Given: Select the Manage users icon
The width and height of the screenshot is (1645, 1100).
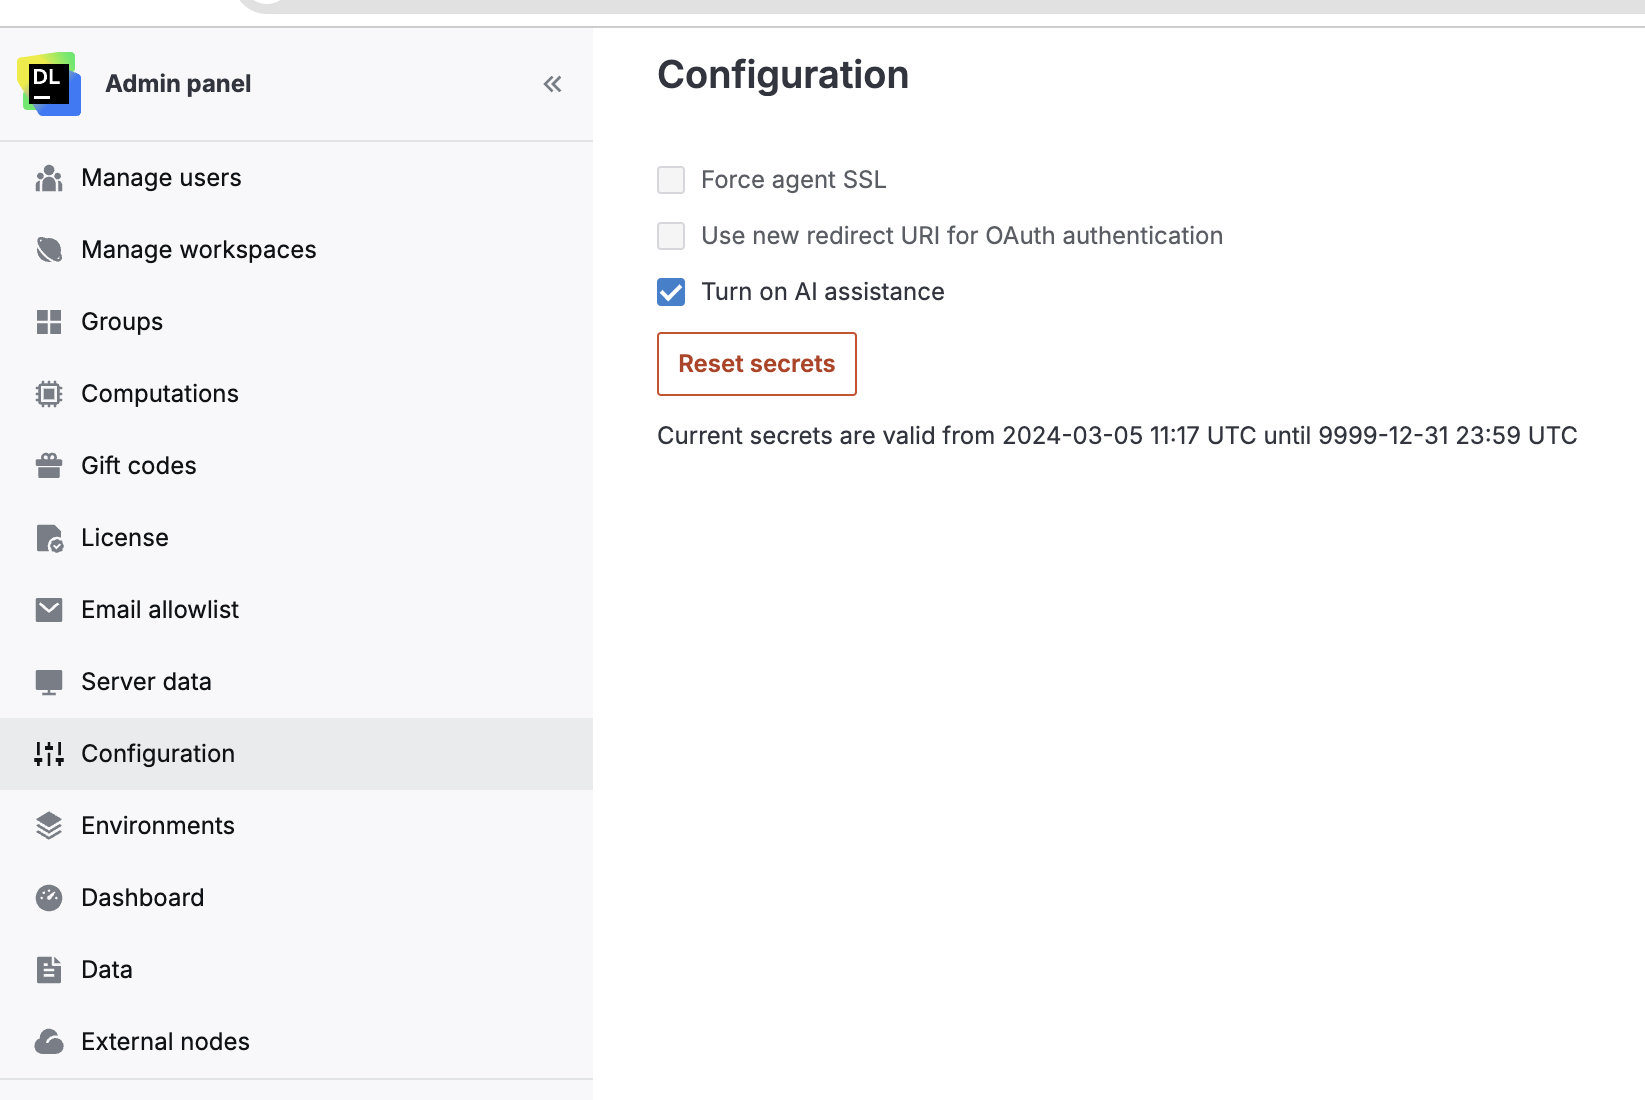Looking at the screenshot, I should (x=48, y=177).
